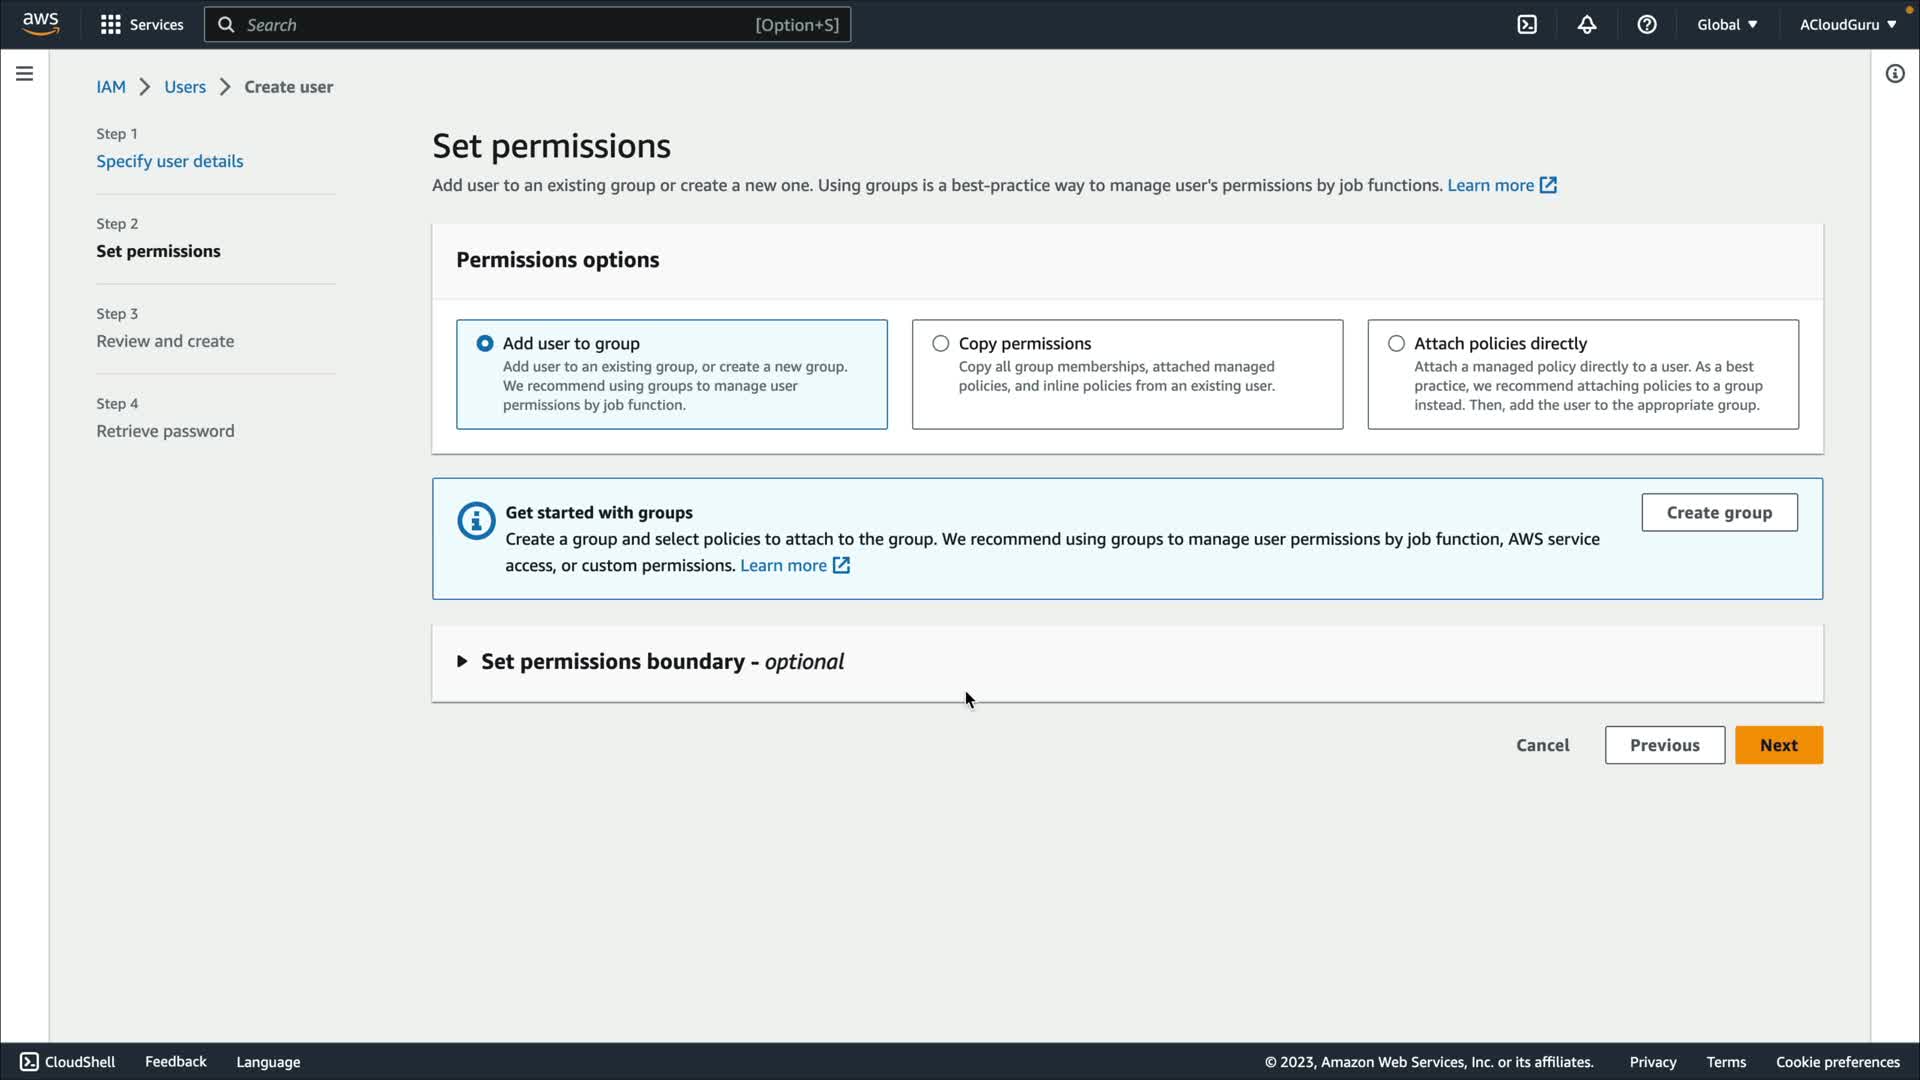Open the info panel icon at right
This screenshot has height=1080, width=1920.
1895,74
